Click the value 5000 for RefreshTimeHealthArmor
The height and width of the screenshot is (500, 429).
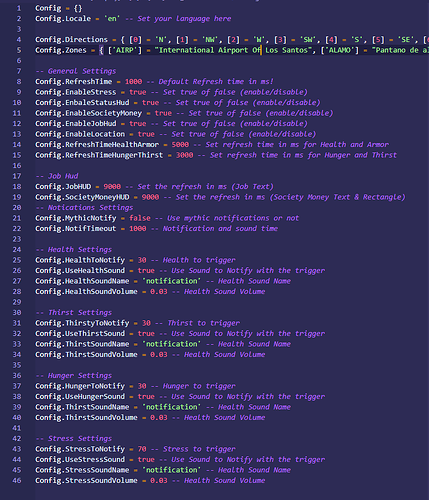pyautogui.click(x=180, y=145)
